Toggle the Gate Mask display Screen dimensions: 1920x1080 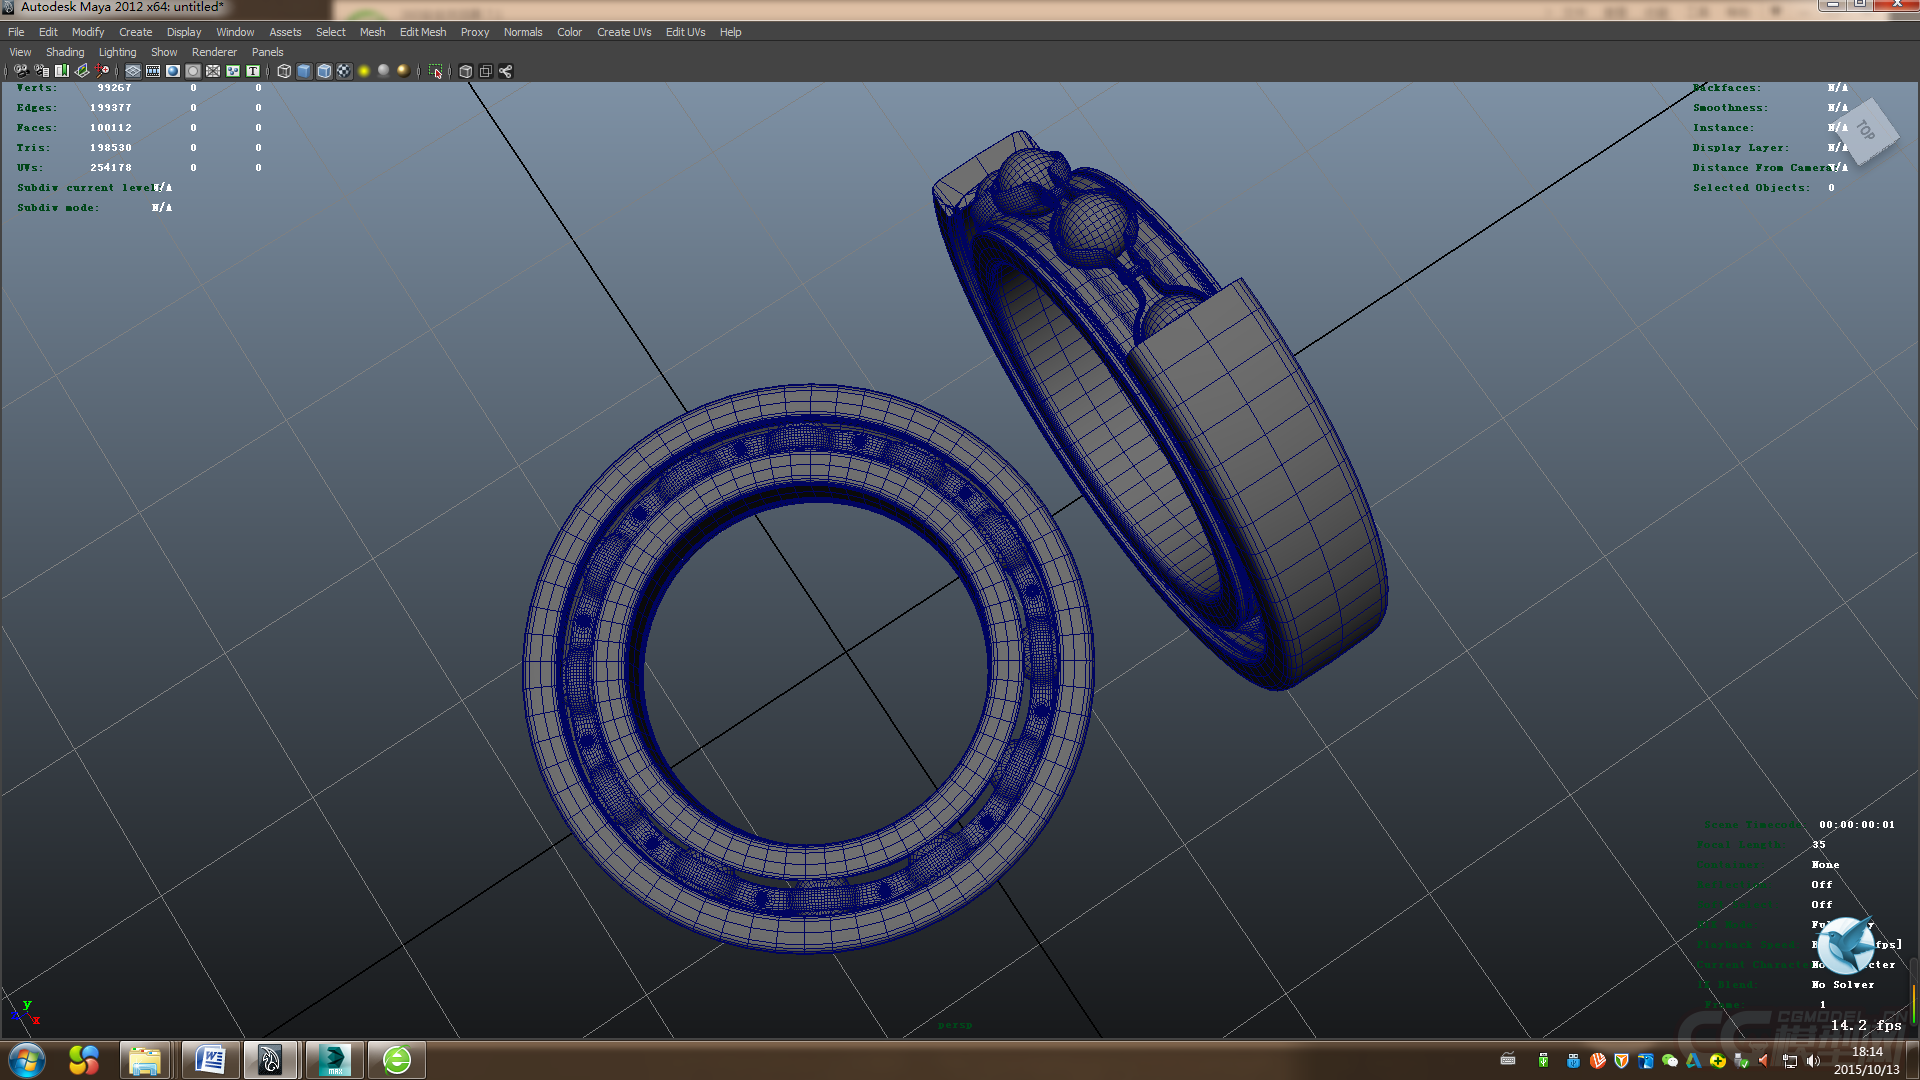[193, 71]
